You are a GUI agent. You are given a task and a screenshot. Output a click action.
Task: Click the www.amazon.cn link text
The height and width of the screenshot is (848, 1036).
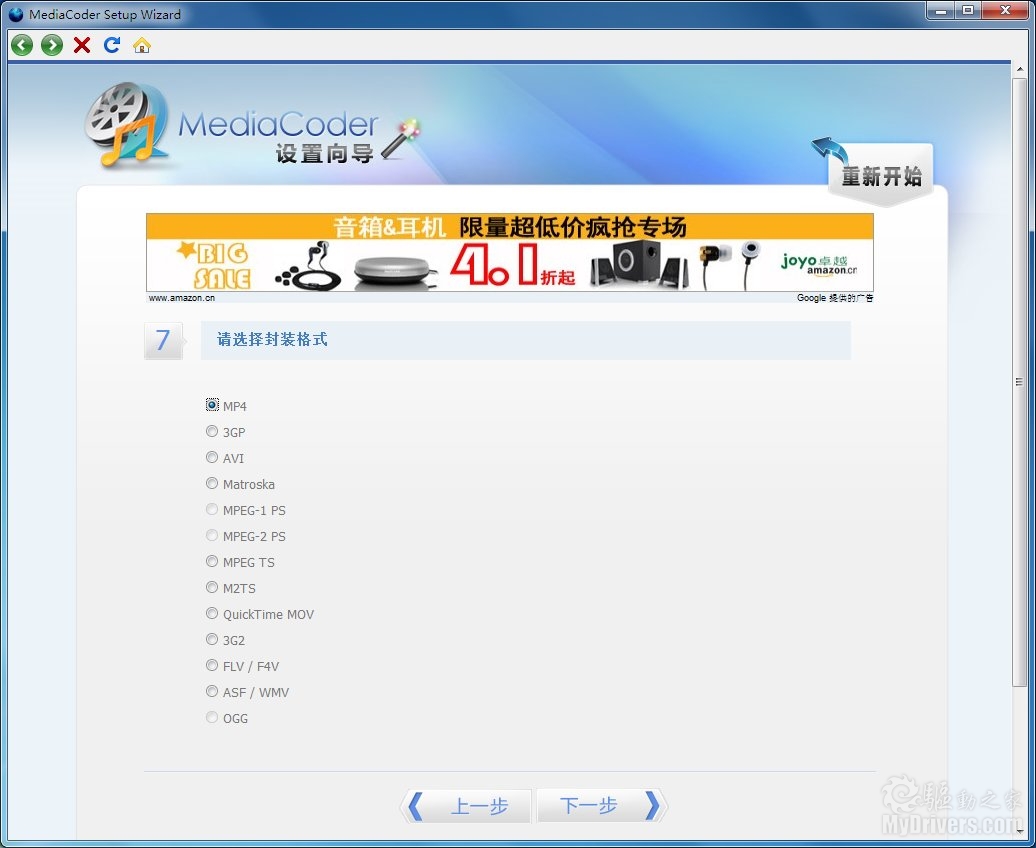(x=182, y=298)
